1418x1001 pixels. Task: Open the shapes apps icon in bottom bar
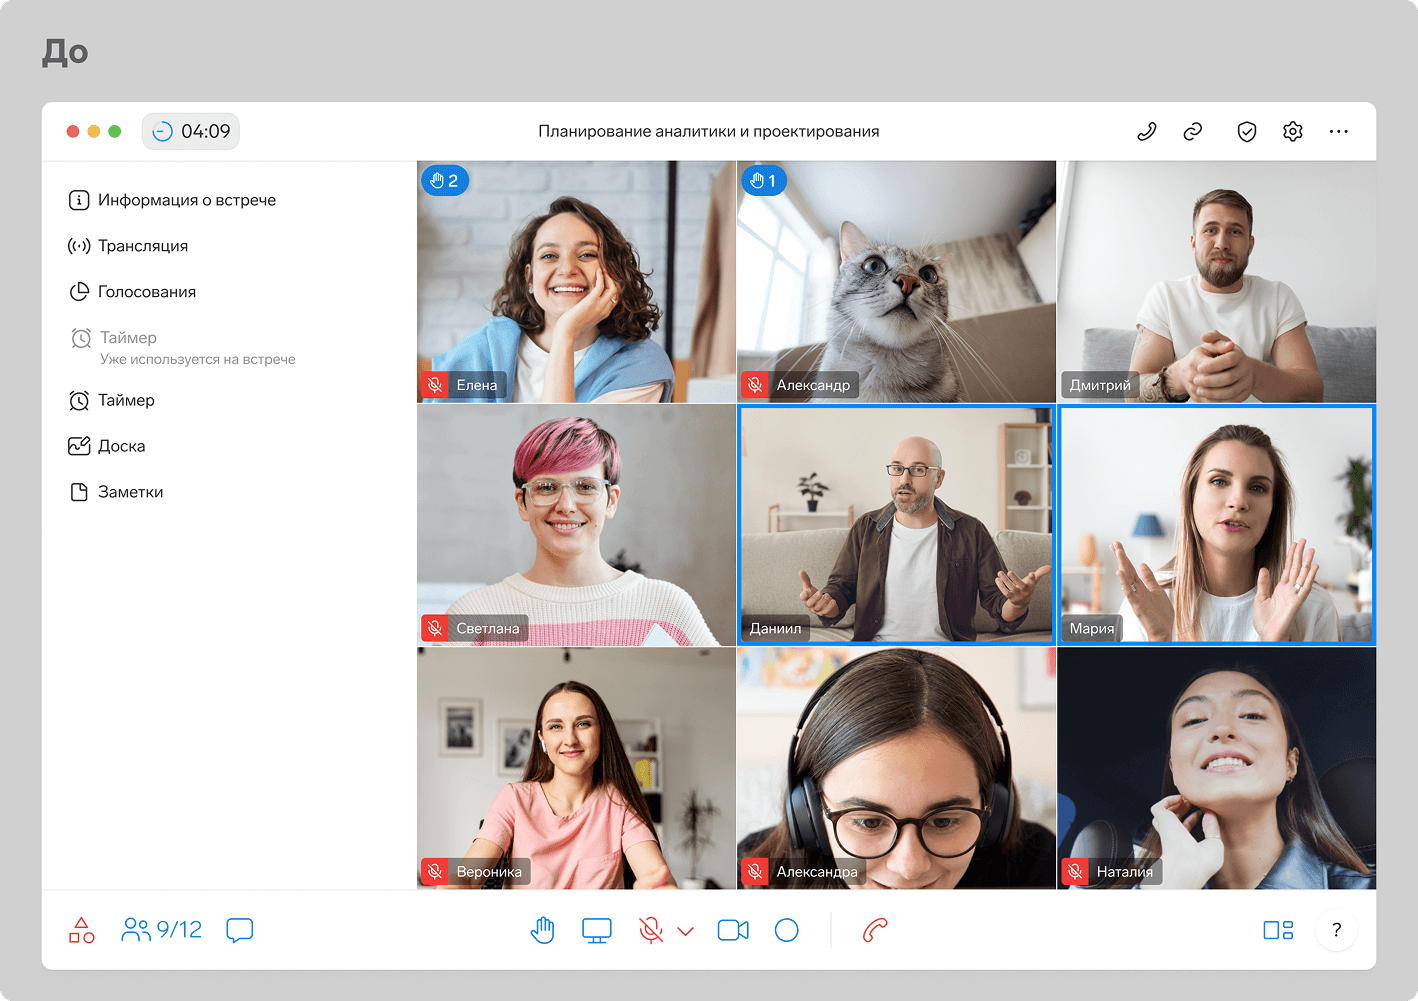[x=81, y=930]
